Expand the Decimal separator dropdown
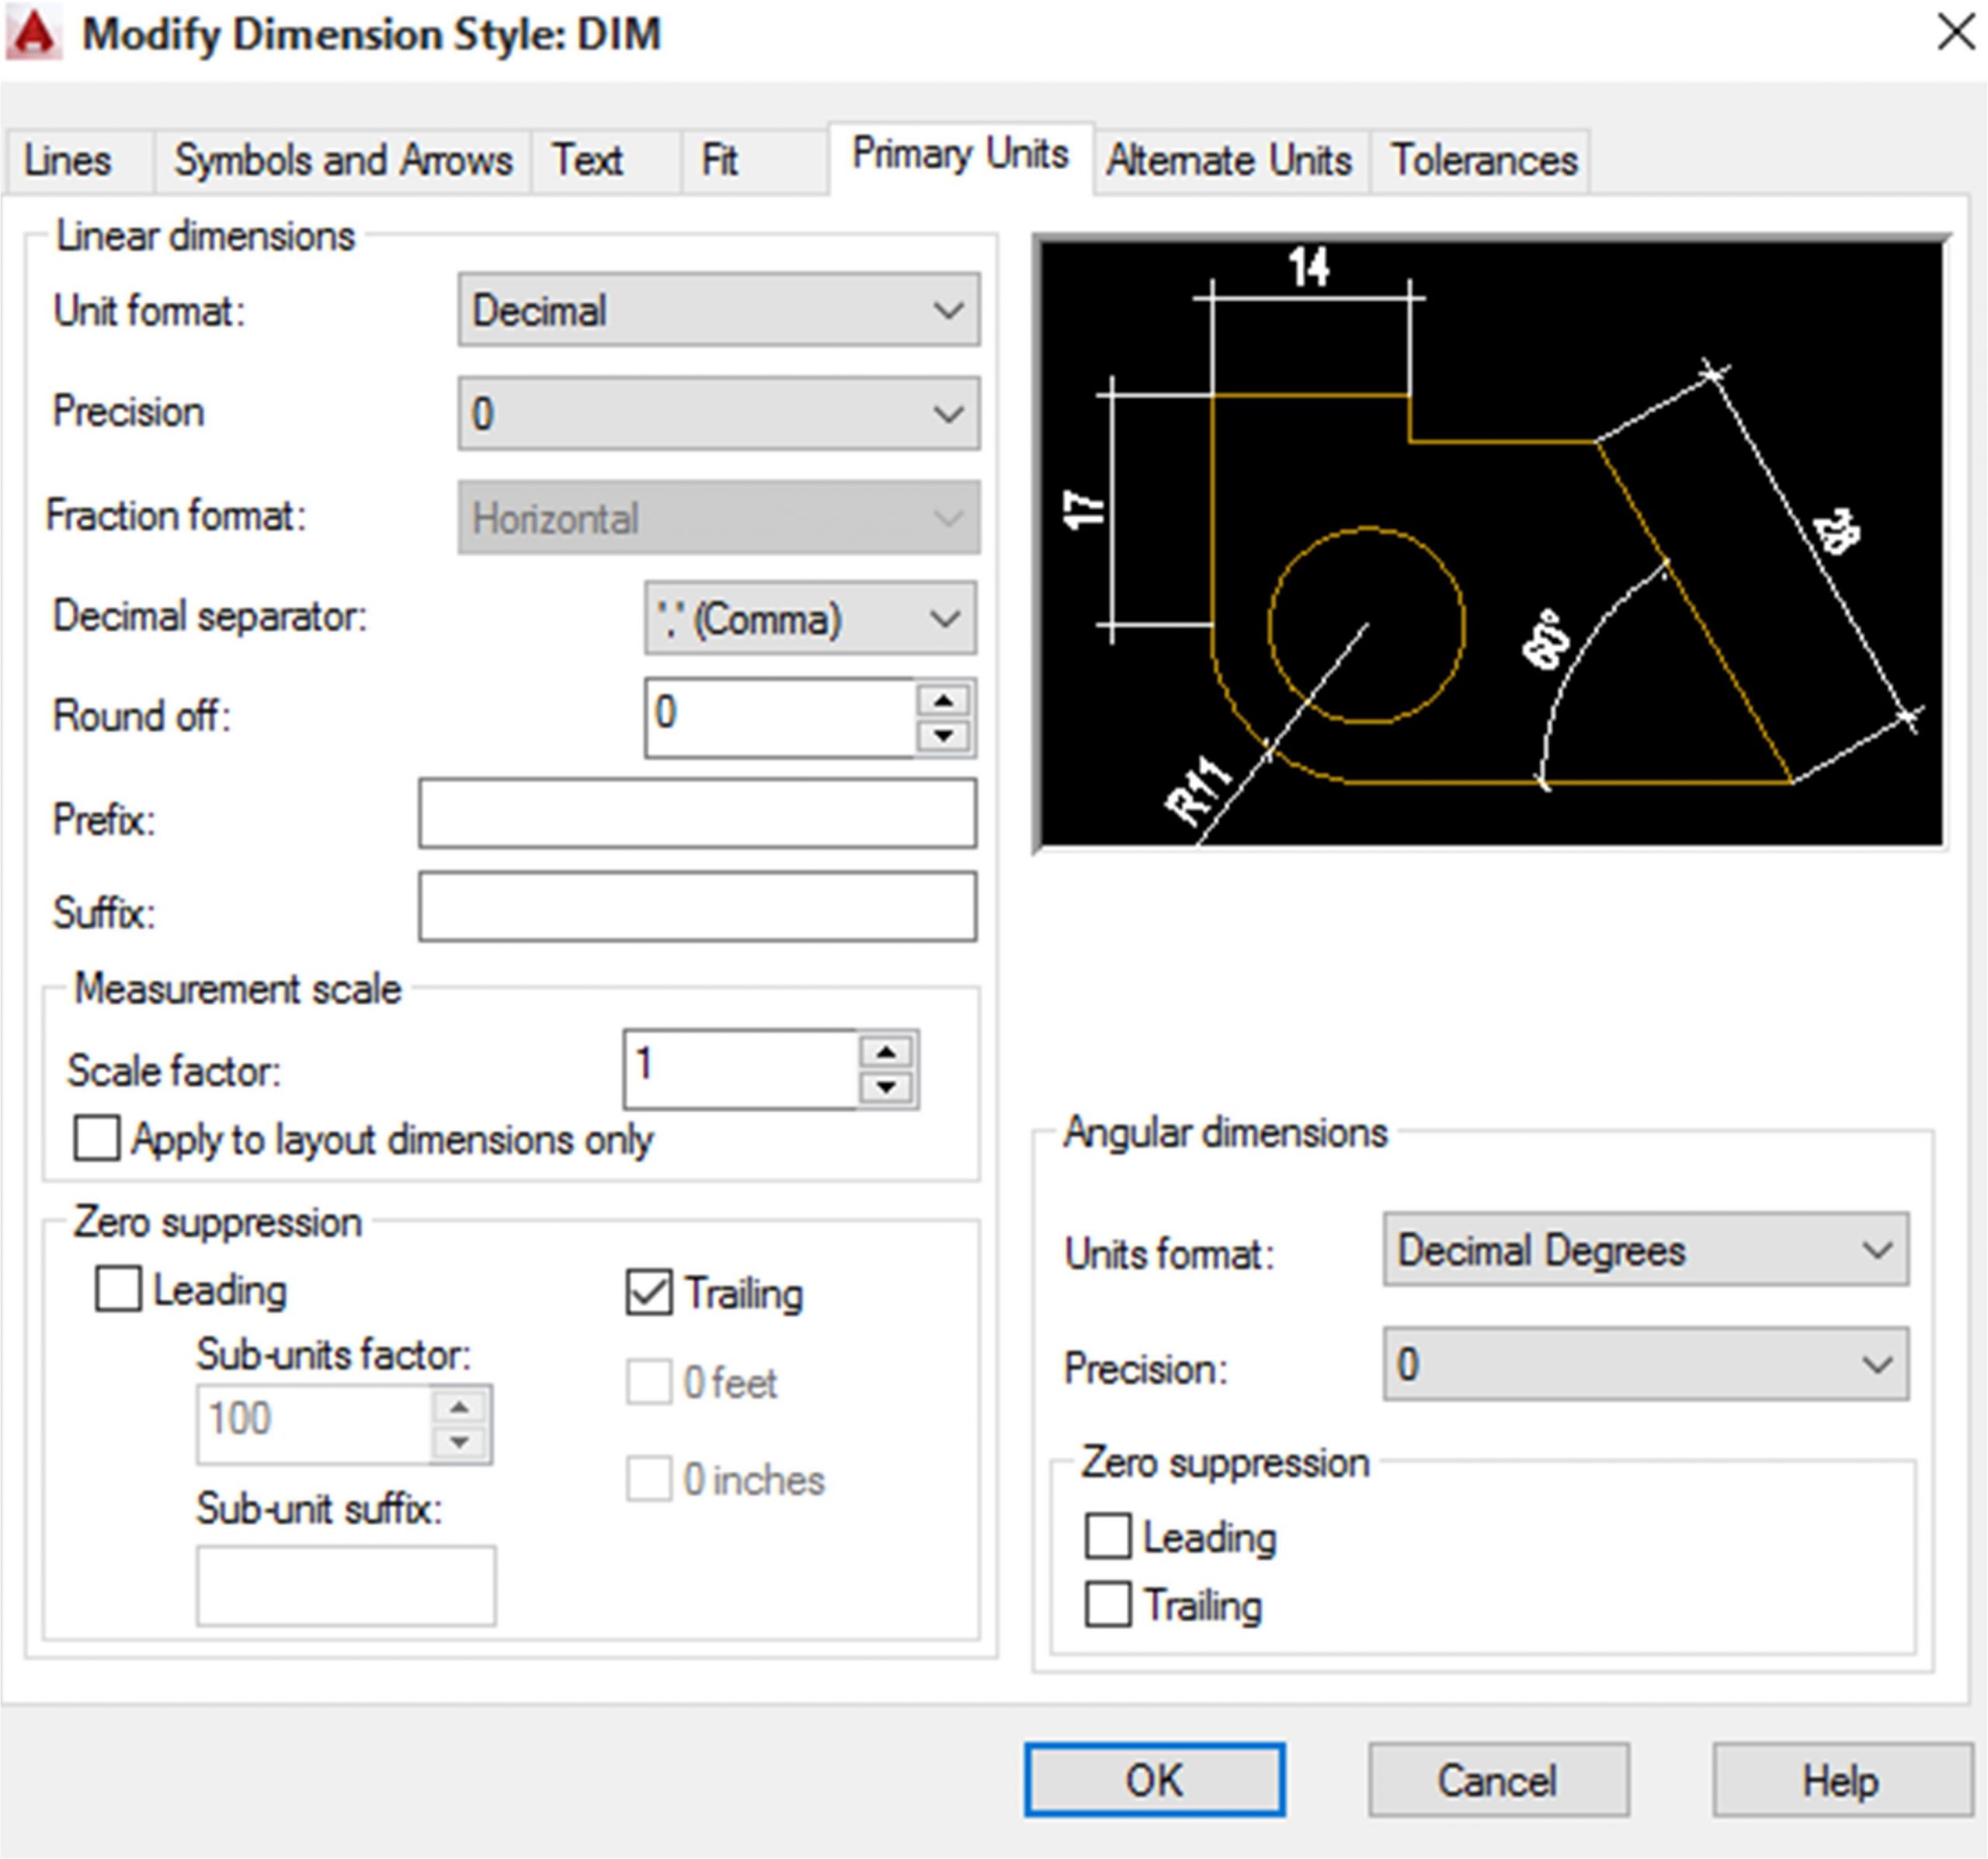The image size is (1988, 1859). [x=809, y=619]
